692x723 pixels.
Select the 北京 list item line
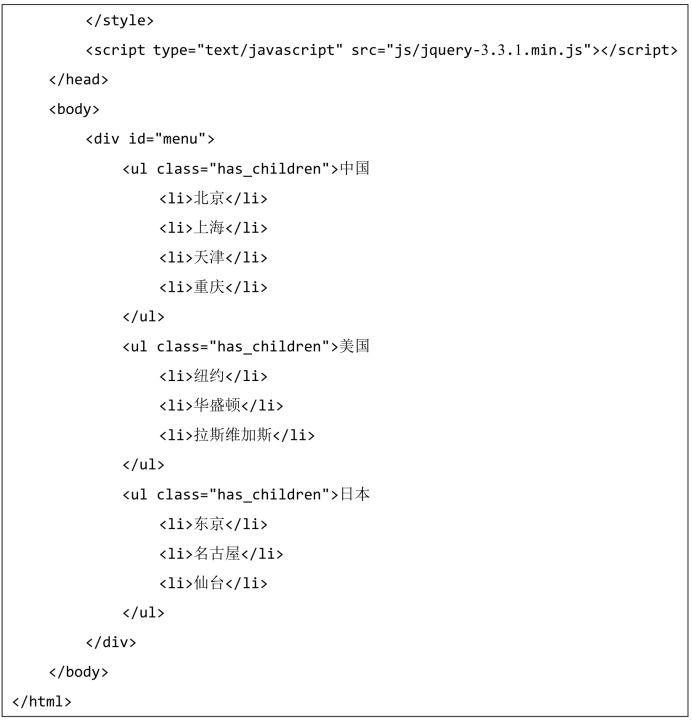213,198
